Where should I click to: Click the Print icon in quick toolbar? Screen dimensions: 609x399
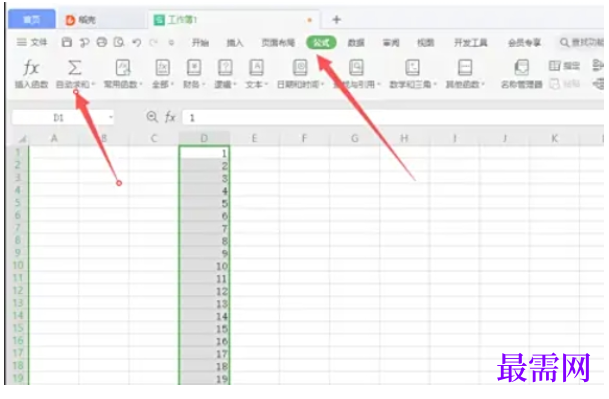pos(102,42)
